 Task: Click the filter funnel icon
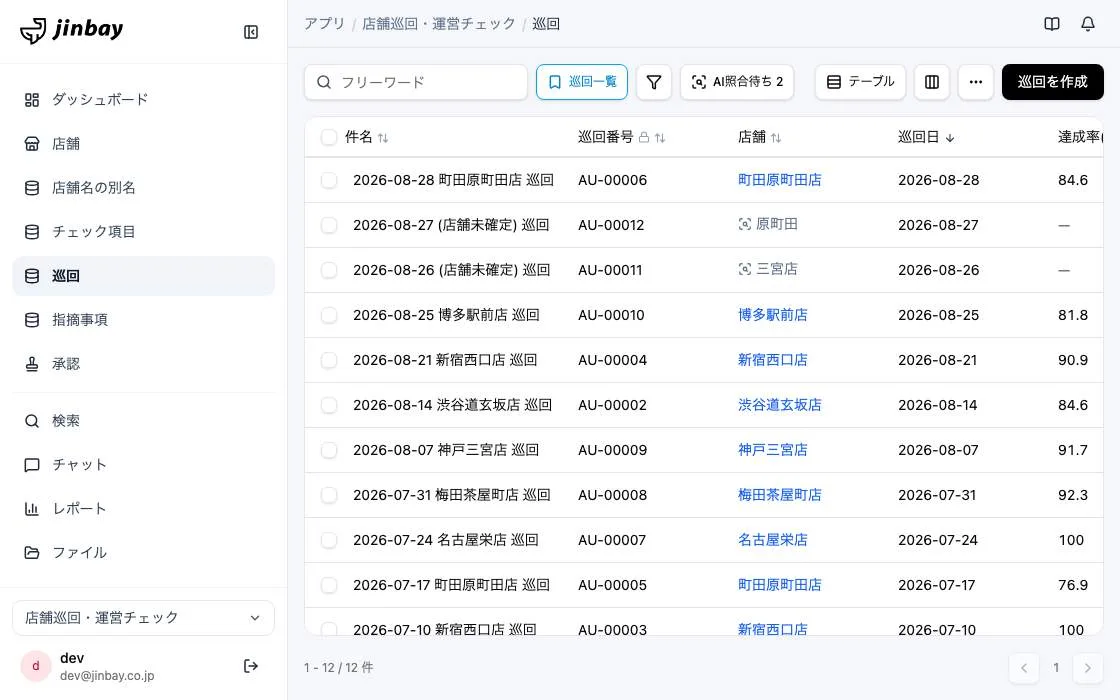pyautogui.click(x=654, y=82)
